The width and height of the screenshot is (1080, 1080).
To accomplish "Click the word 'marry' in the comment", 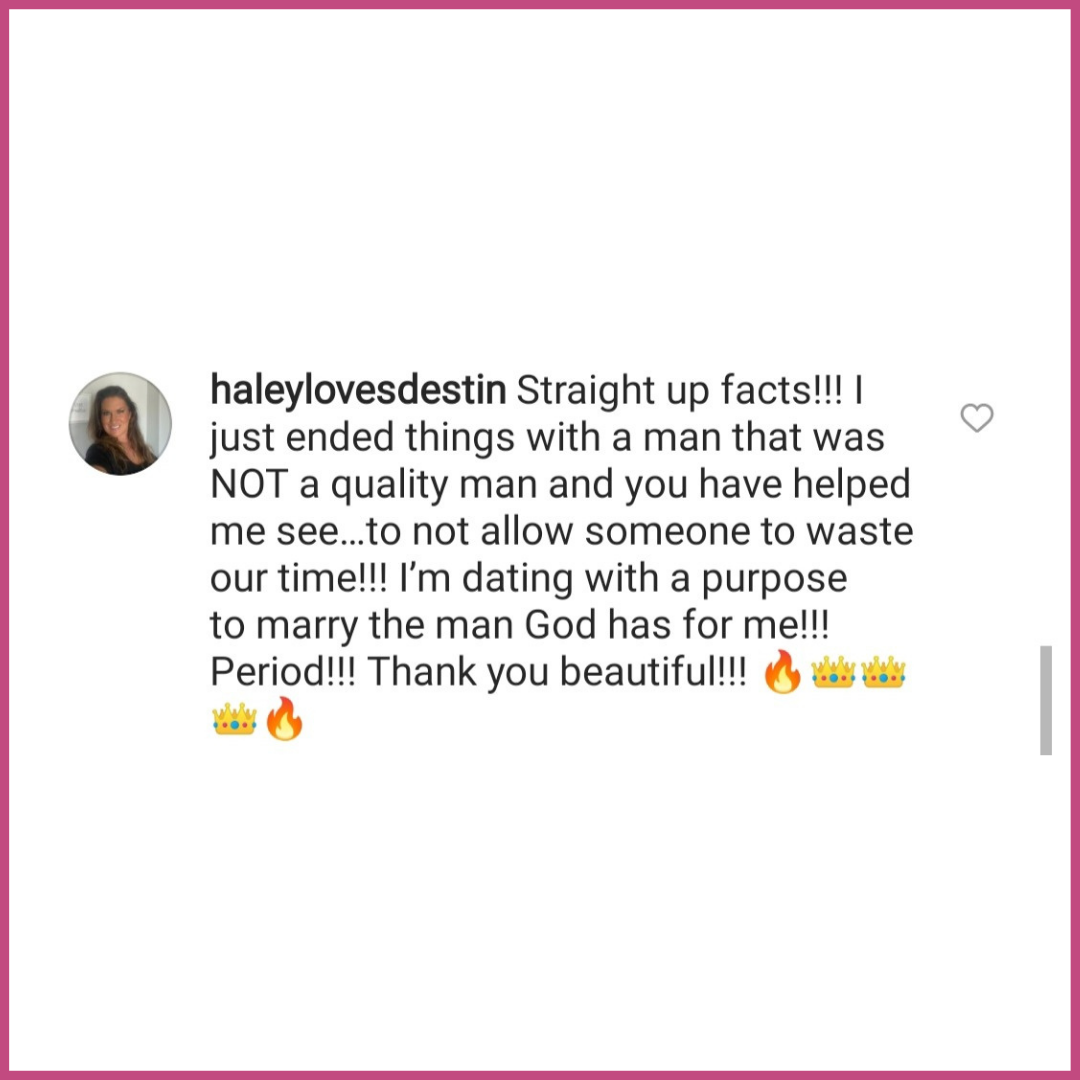I will tap(307, 627).
